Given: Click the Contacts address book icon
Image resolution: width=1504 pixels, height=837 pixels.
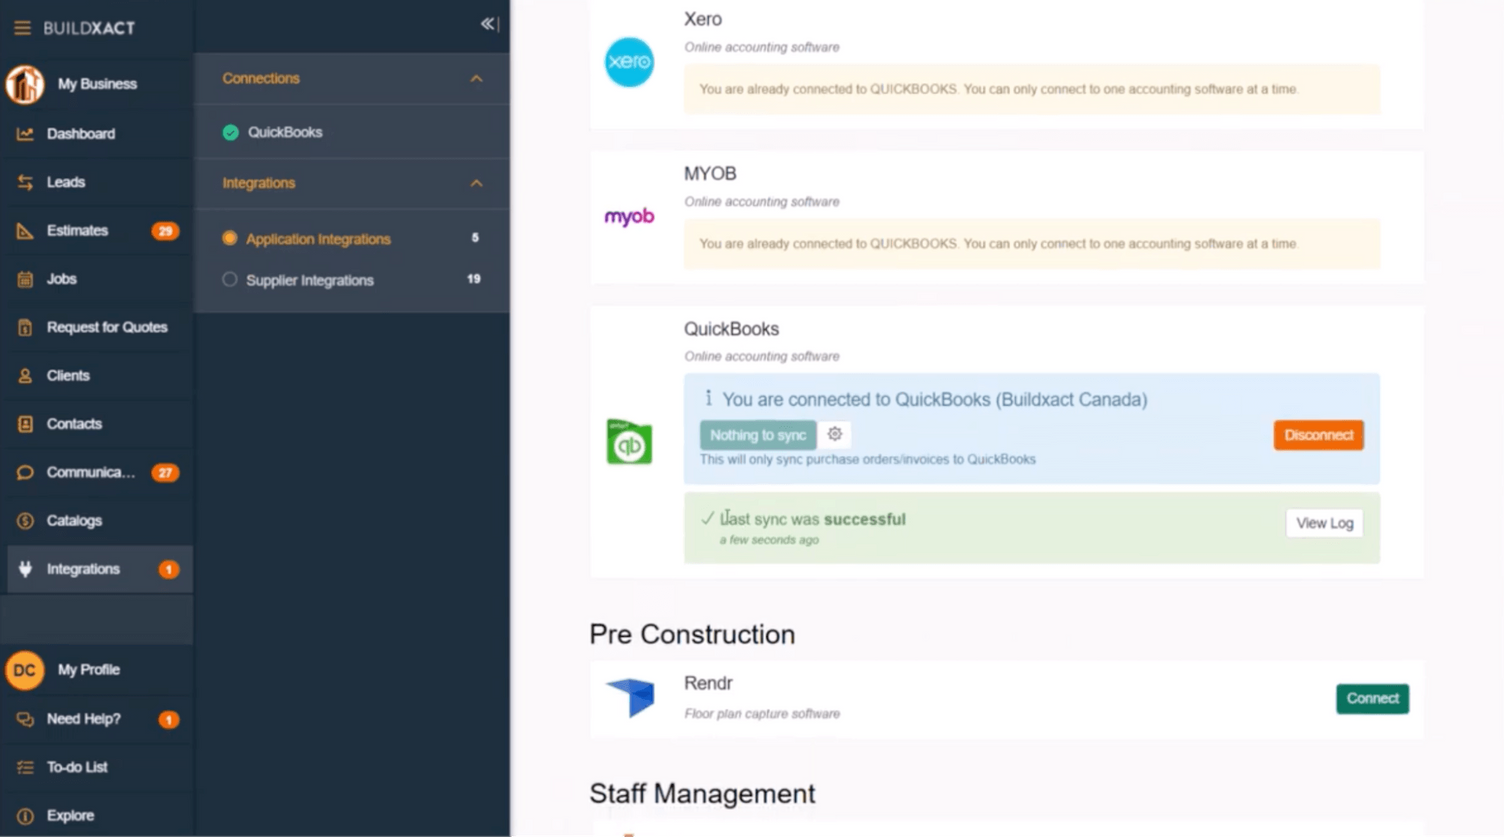Looking at the screenshot, I should point(25,424).
